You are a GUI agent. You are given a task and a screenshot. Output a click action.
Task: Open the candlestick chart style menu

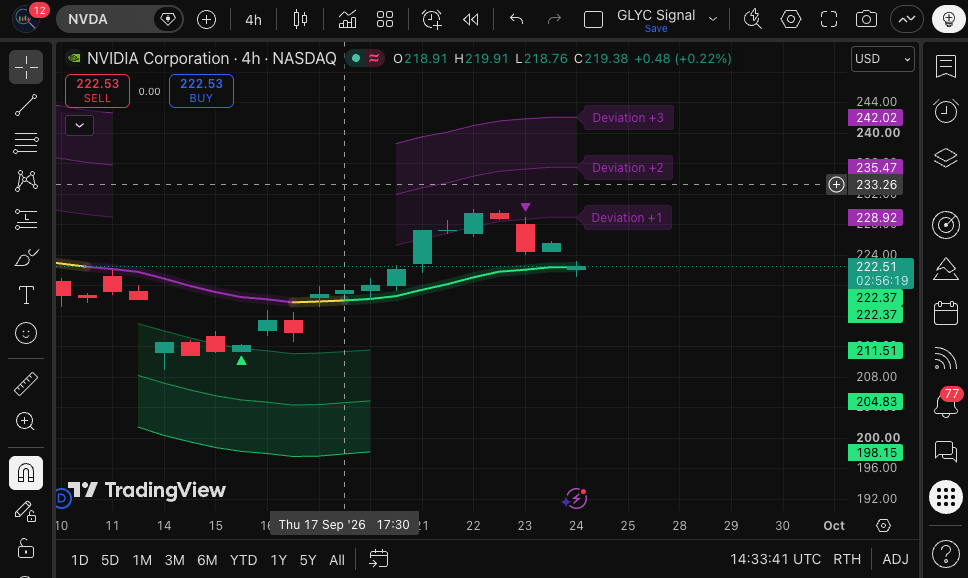(301, 20)
